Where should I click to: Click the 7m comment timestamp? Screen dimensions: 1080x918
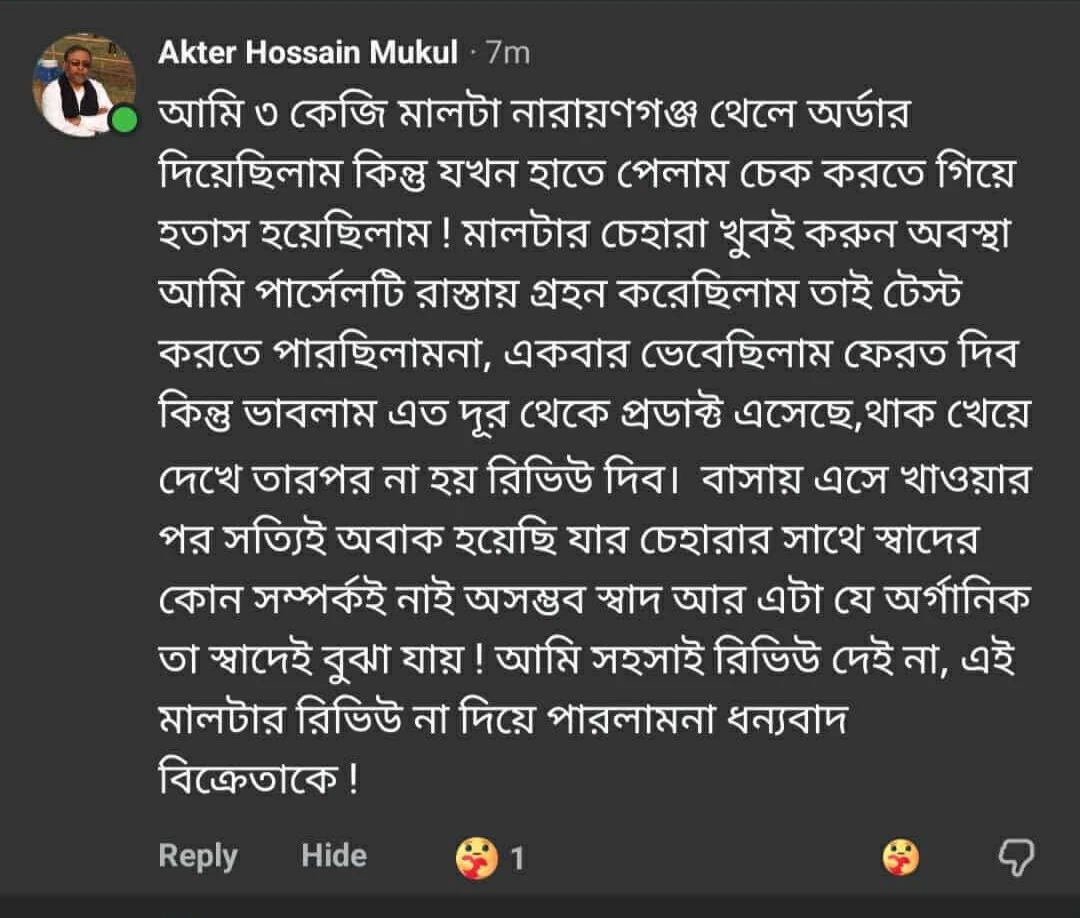pyautogui.click(x=507, y=53)
